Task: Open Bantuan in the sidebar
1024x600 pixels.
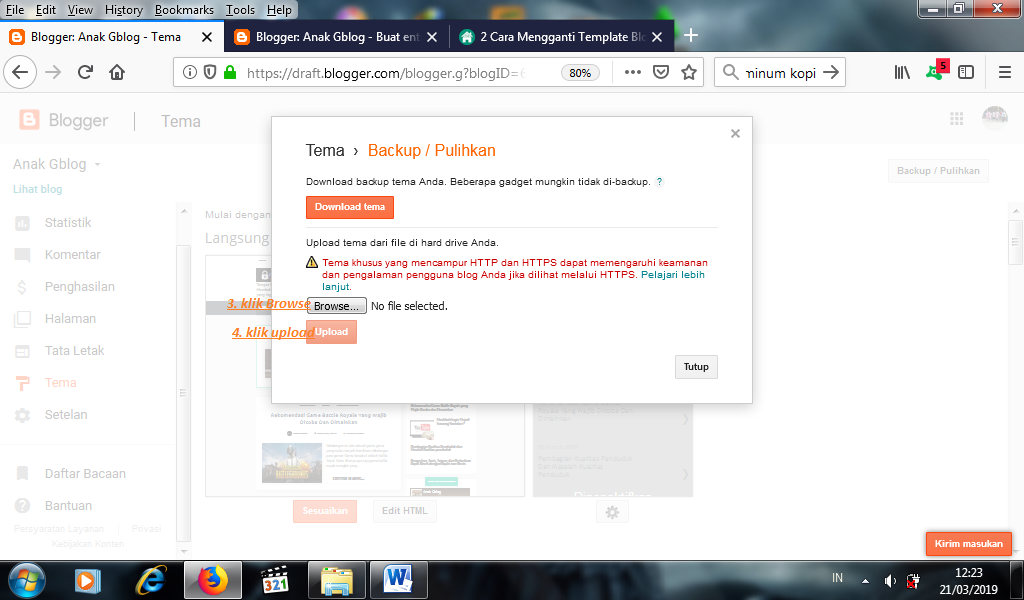Action: coord(68,506)
